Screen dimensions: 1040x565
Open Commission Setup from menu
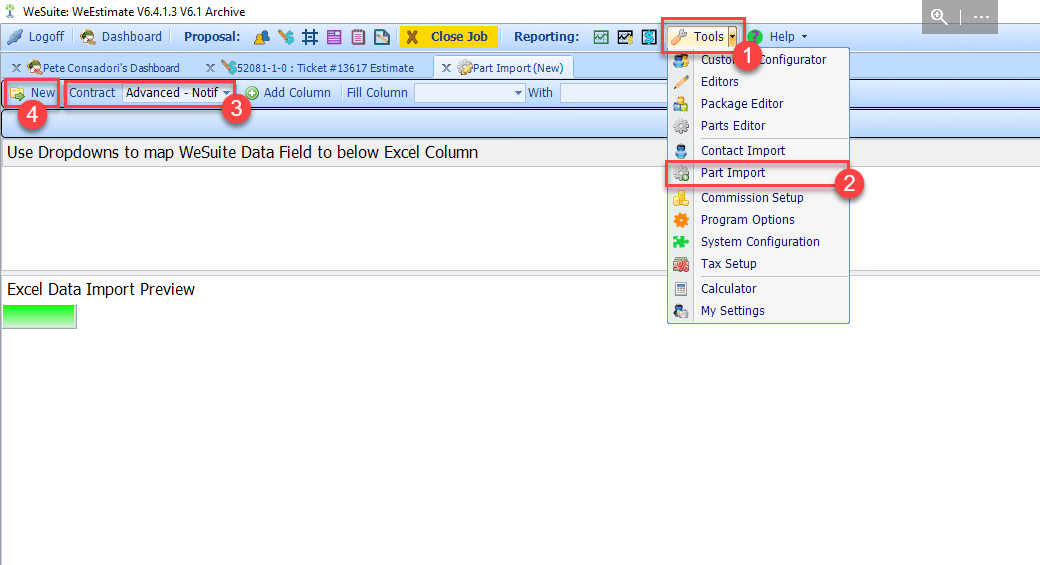click(758, 198)
